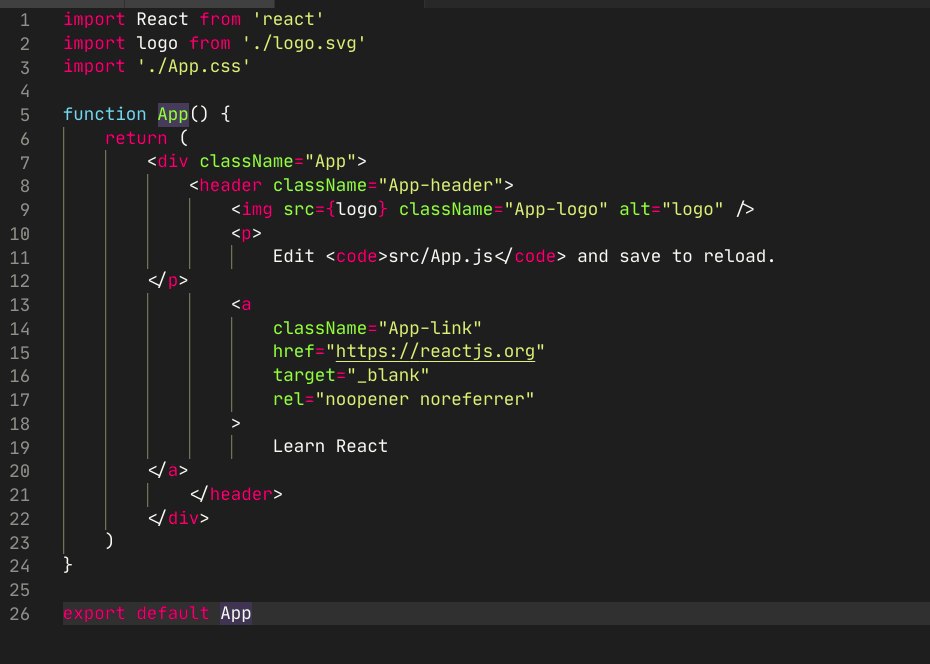Viewport: 930px width, 664px height.
Task: Click the 'img' tag name
Action: 257,209
